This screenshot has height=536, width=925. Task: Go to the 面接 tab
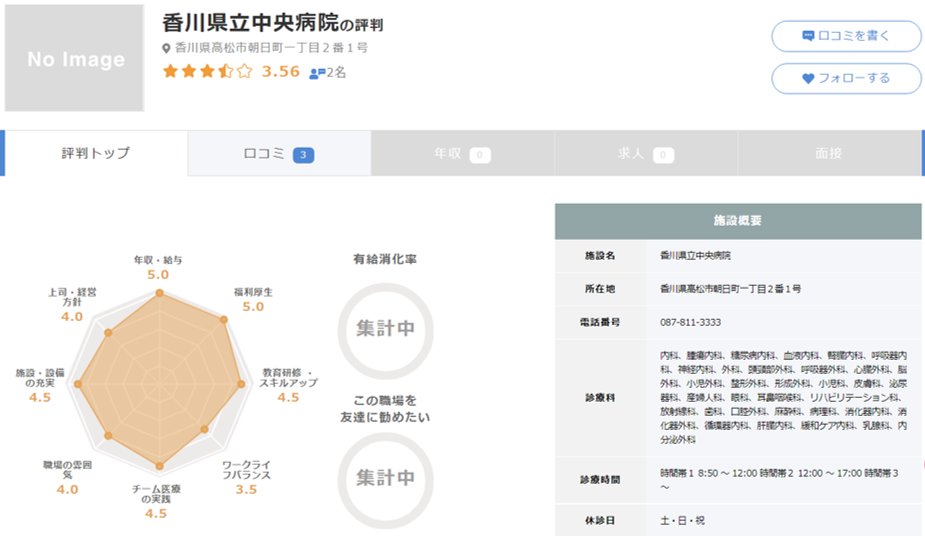829,154
